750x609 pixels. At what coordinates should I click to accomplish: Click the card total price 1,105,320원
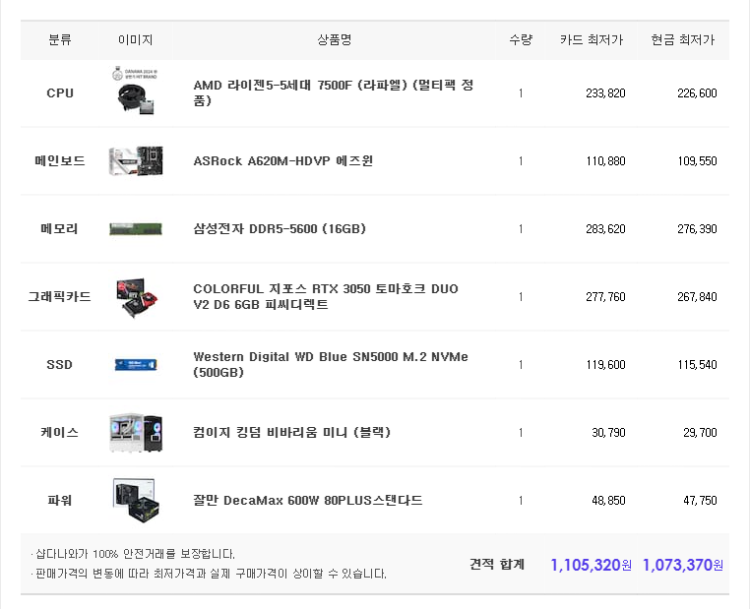(x=590, y=565)
